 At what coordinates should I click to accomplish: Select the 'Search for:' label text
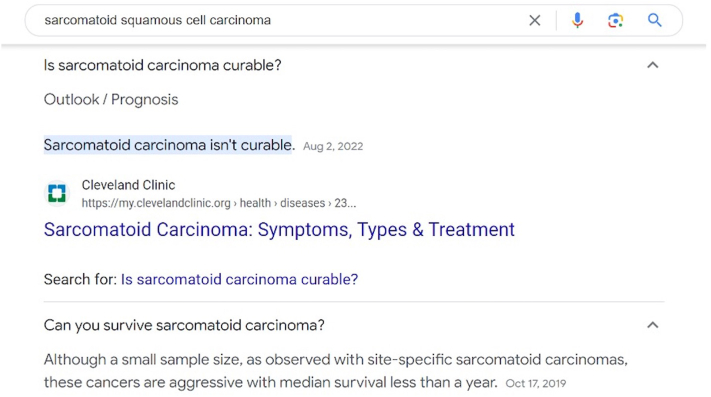click(x=80, y=279)
